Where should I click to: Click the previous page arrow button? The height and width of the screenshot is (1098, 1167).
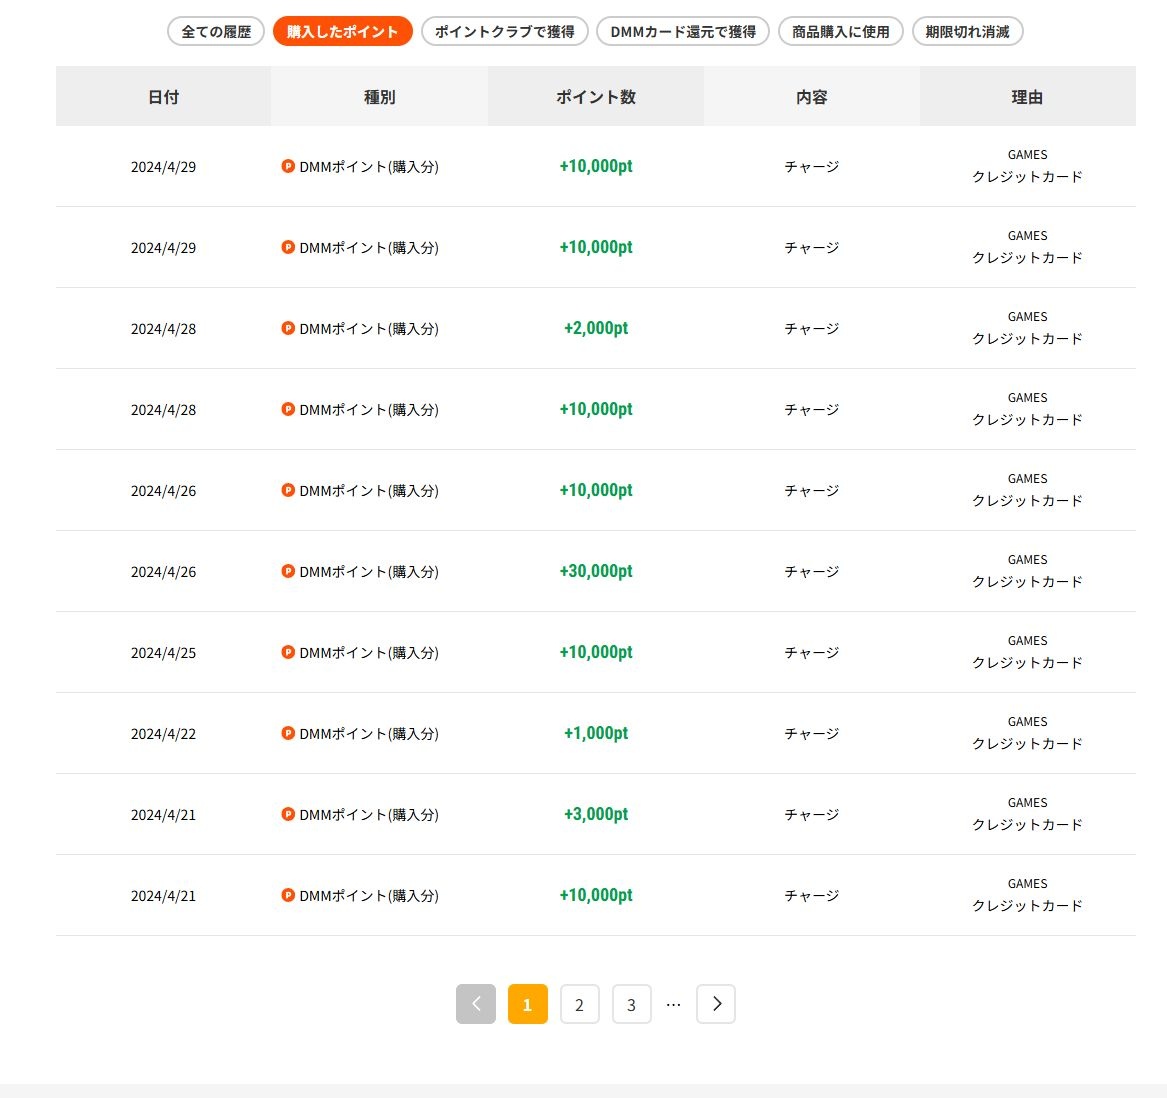(476, 1004)
